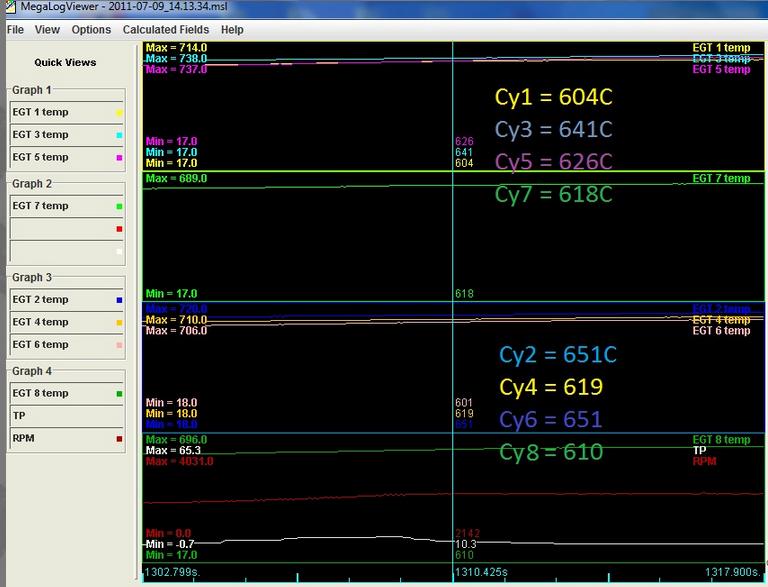768x587 pixels.
Task: Click the Max = 710.0 readout in Graph 3
Action: [176, 319]
